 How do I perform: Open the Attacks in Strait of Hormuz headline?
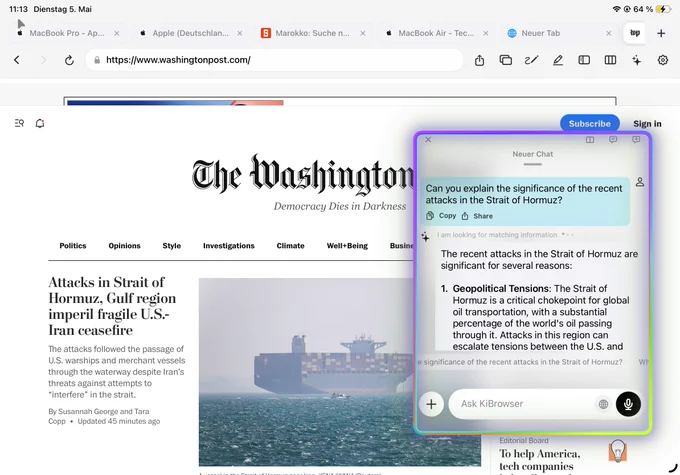coord(112,306)
